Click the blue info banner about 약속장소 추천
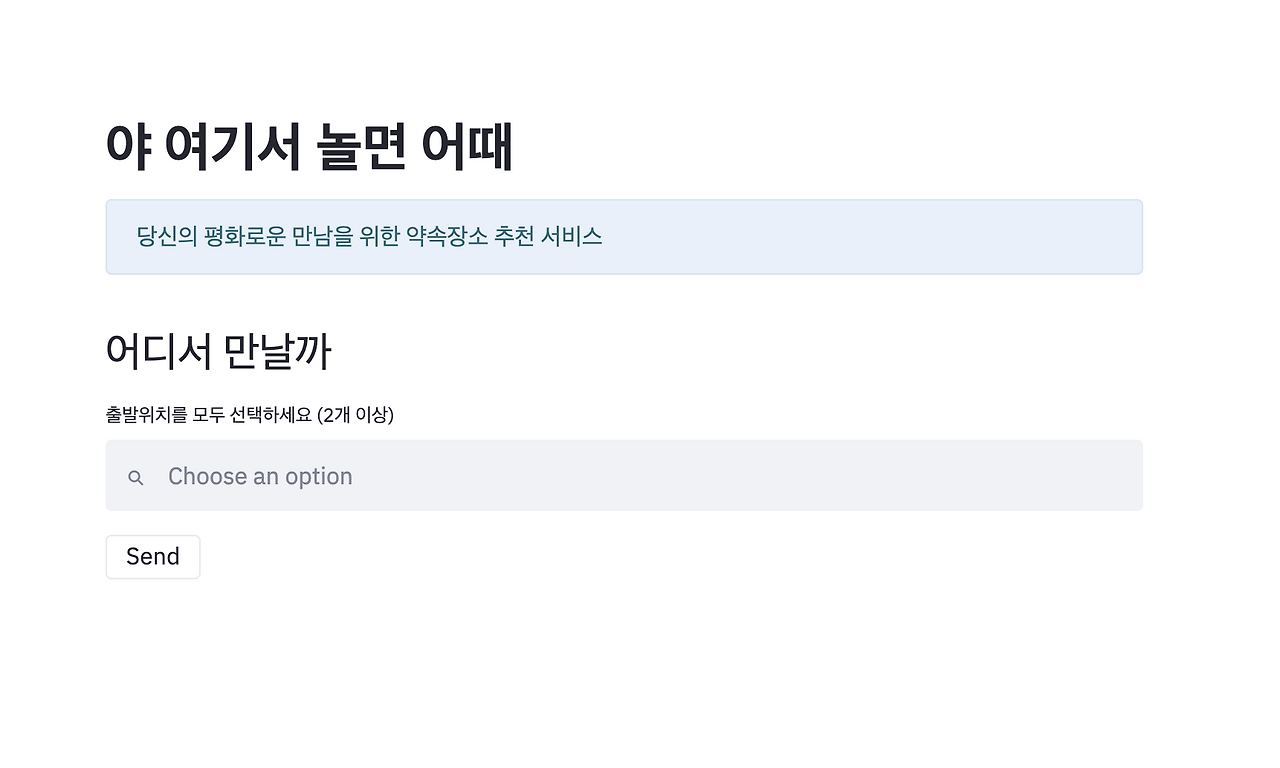Screen dimensions: 1280x768 click(624, 236)
